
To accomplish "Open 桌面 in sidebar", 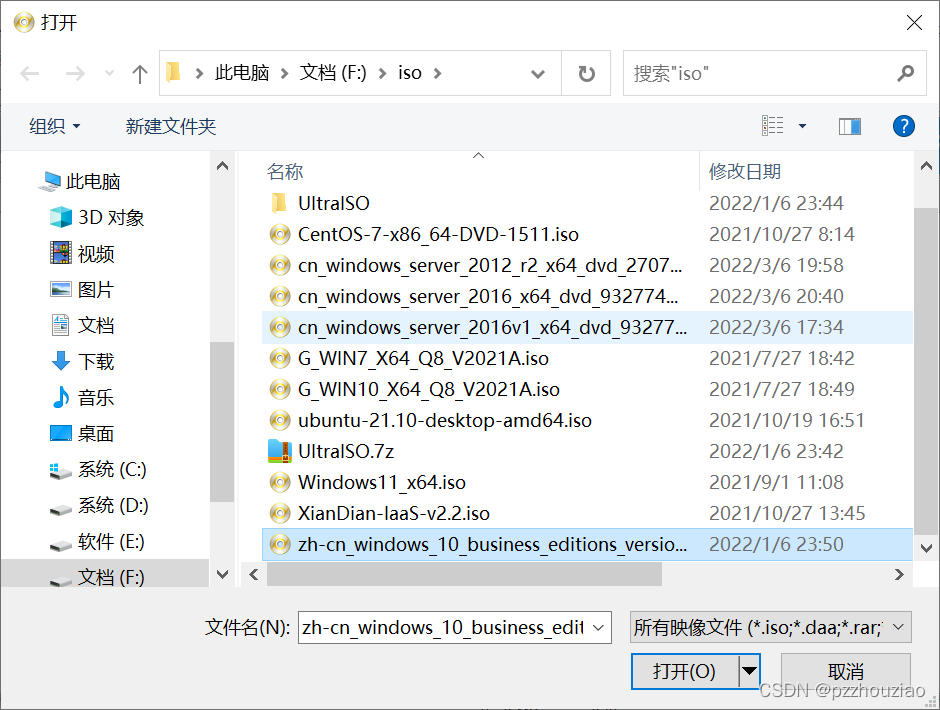I will 82,434.
